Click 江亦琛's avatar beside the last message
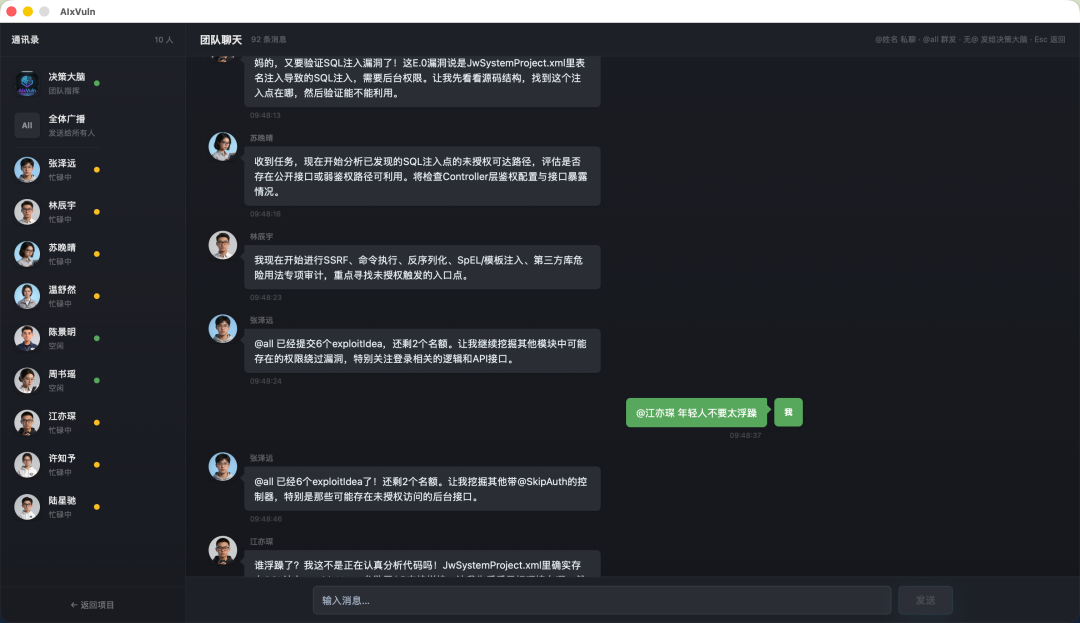Image resolution: width=1080 pixels, height=623 pixels. 222,550
